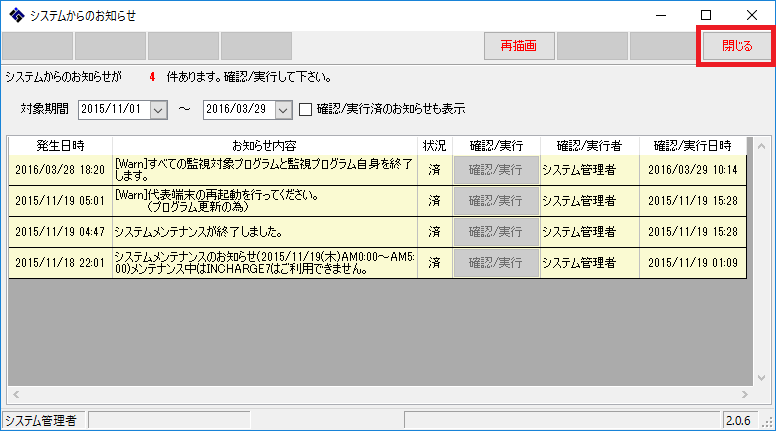Viewport: 776px width, 431px height.
Task: Click scroll down arrow of table scrollbar
Action: (x=761, y=378)
